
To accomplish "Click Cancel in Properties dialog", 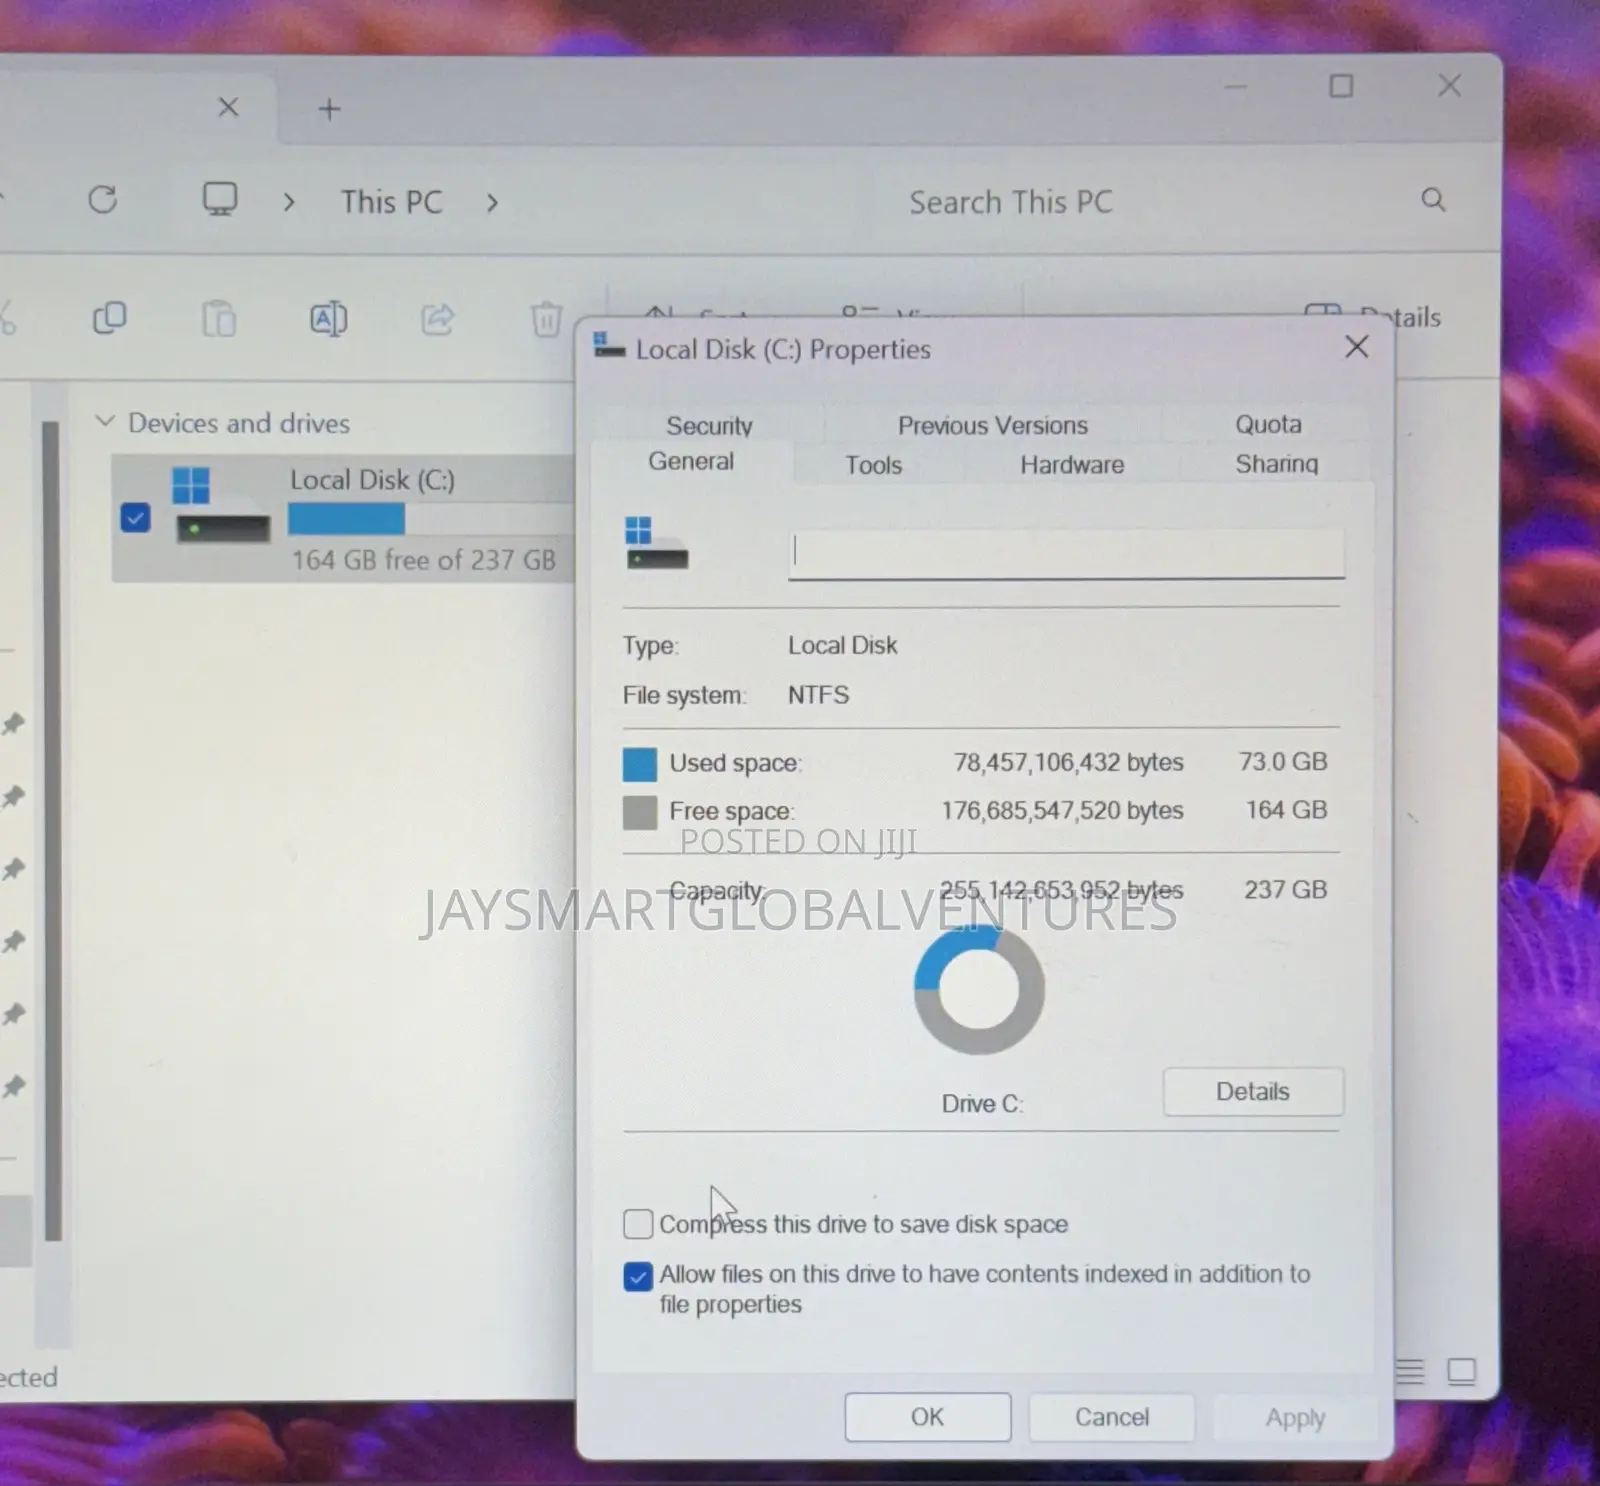I will pyautogui.click(x=1111, y=1417).
